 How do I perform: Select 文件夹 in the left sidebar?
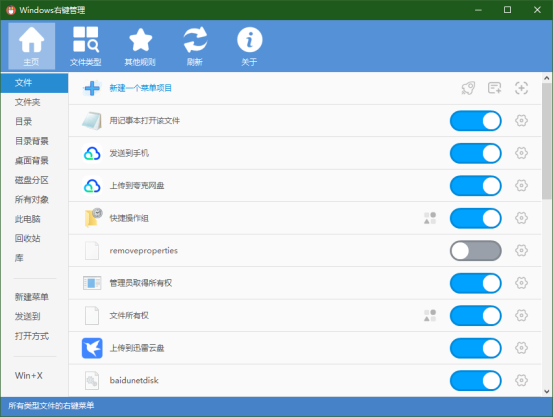28,102
